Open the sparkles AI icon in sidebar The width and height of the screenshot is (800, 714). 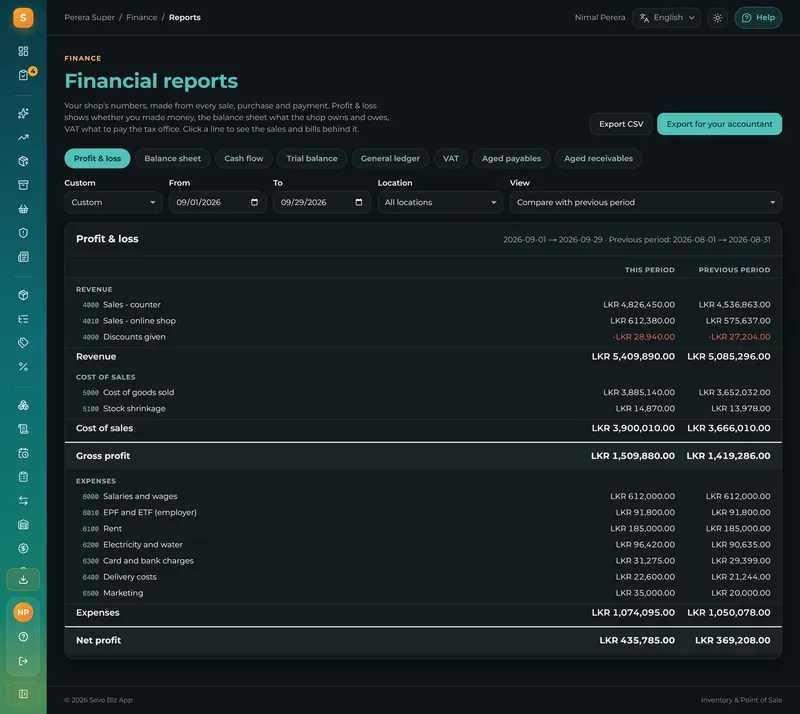pos(23,113)
